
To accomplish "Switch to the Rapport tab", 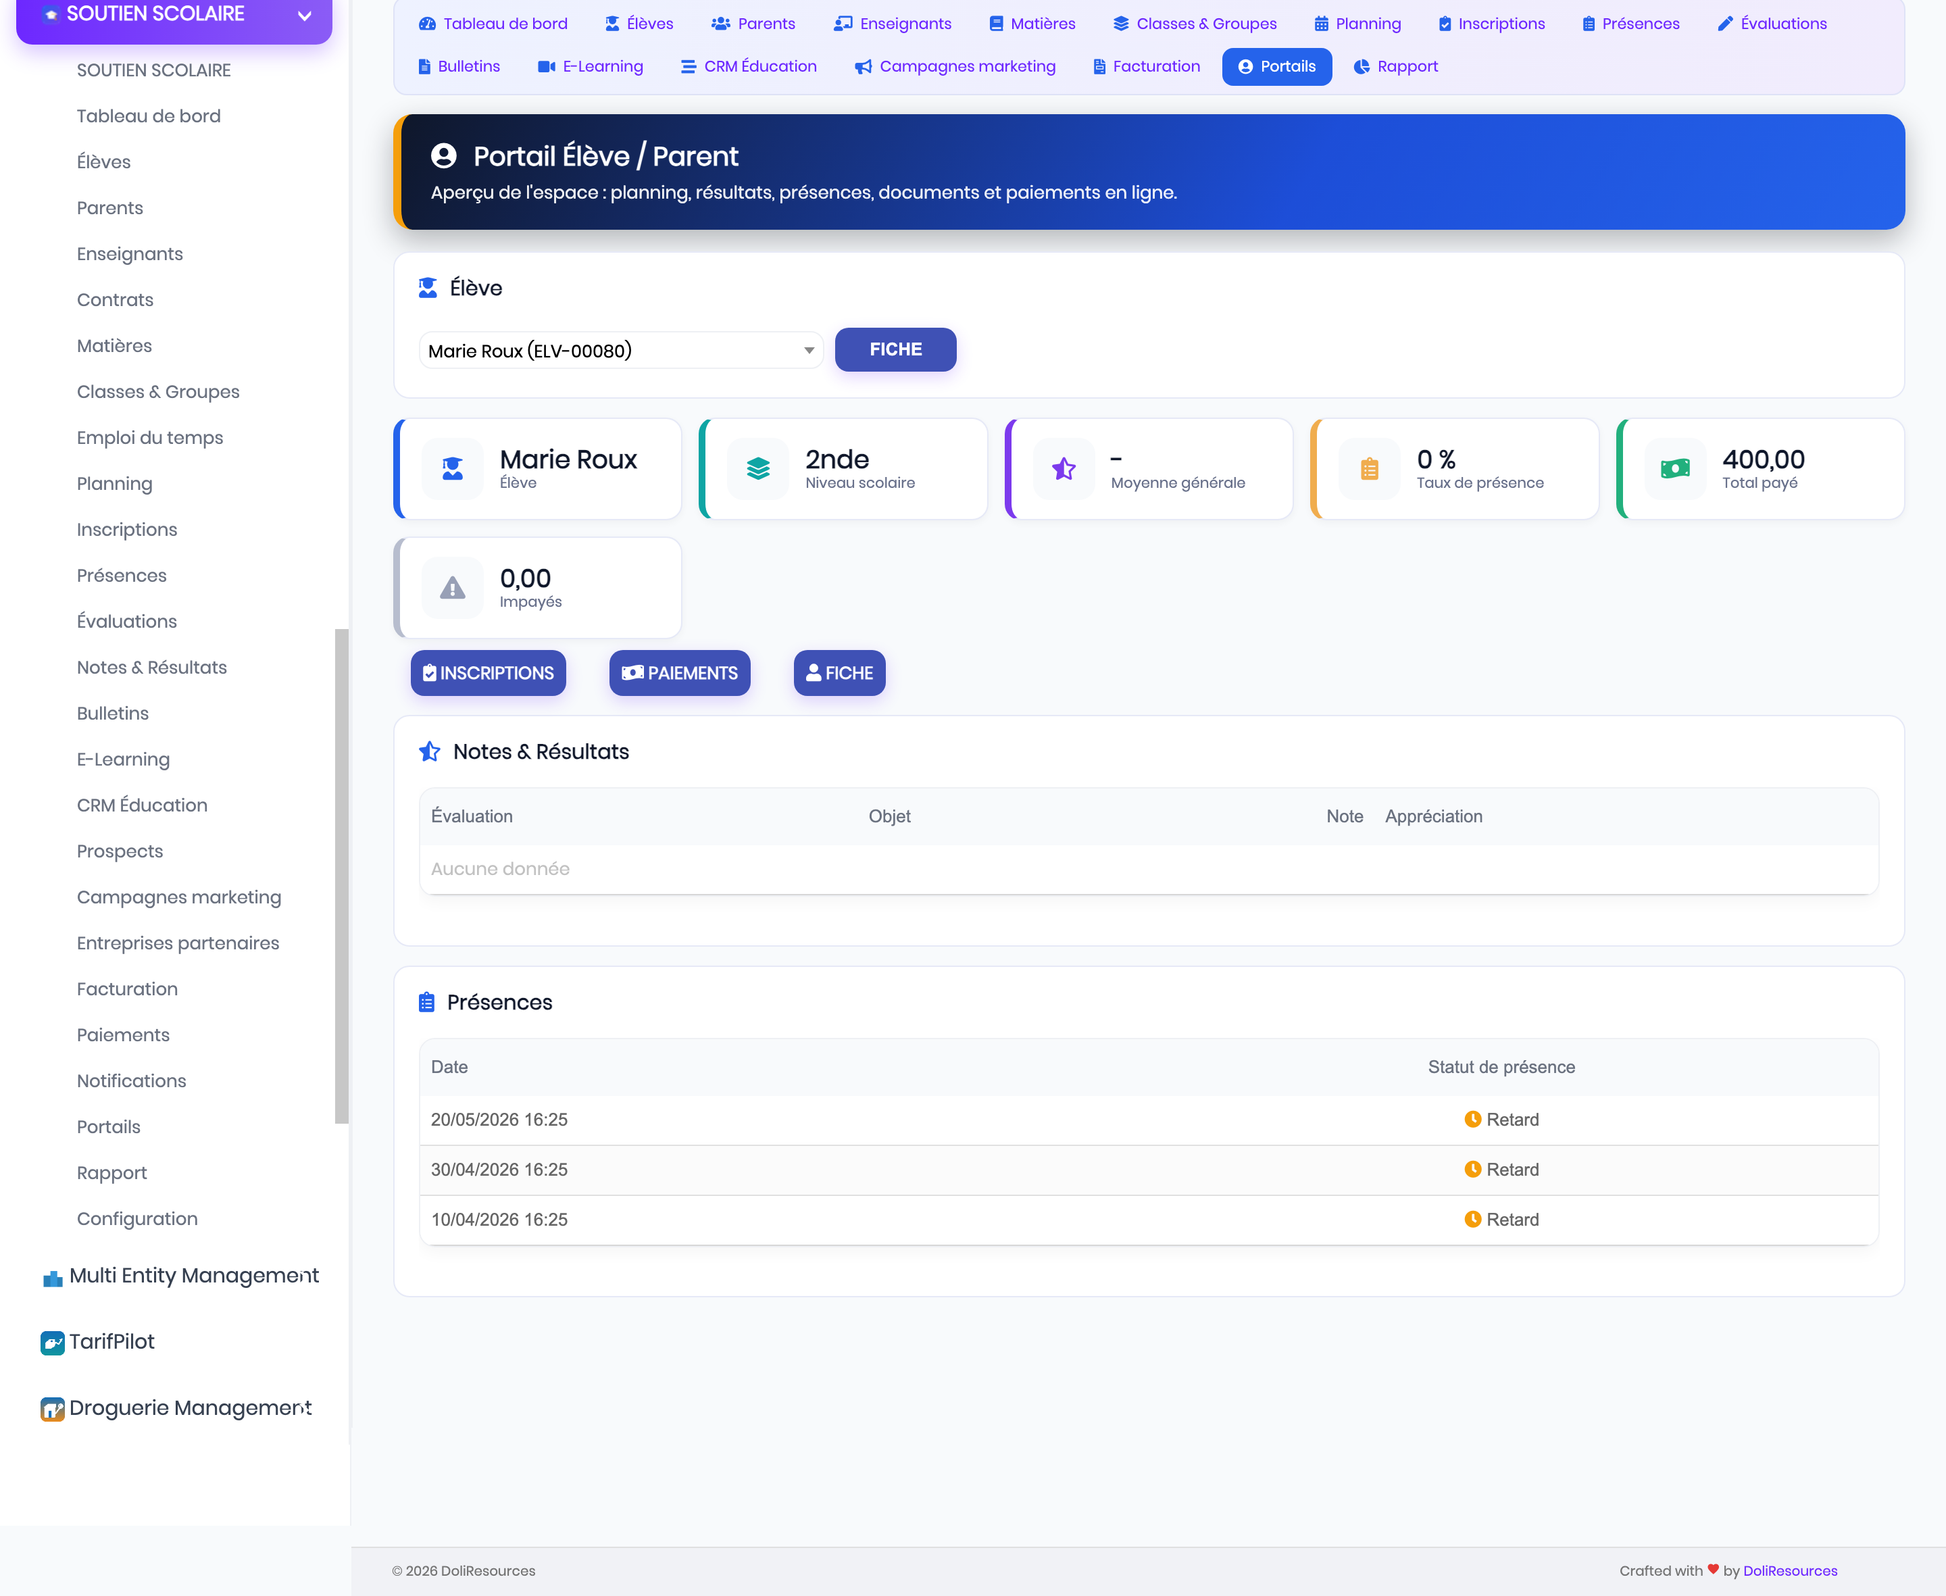I will [1395, 67].
